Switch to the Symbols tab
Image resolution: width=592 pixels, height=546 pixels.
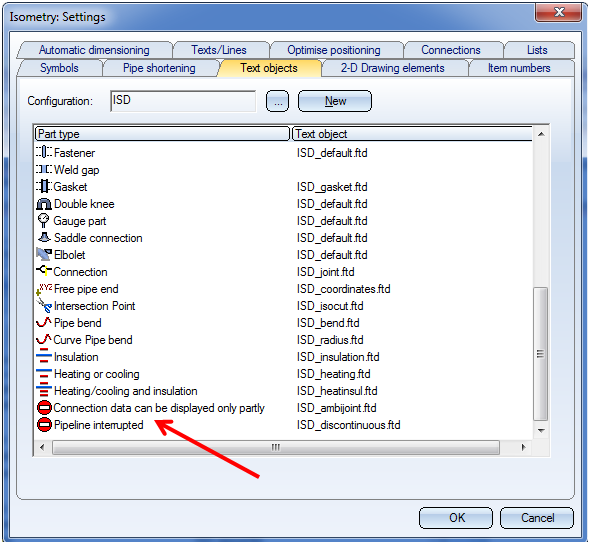coord(59,68)
